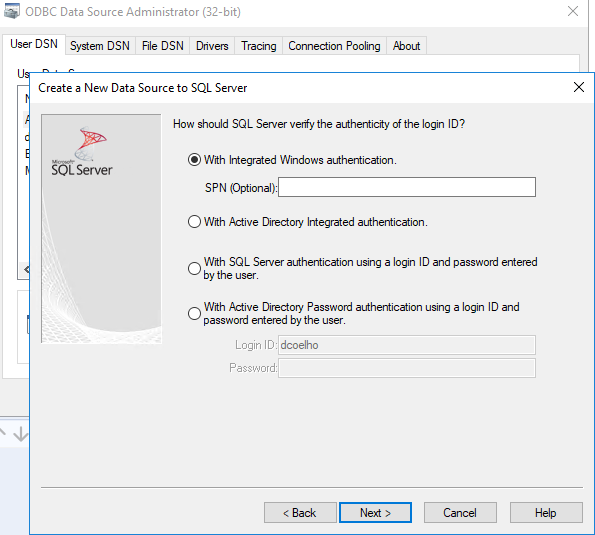Cancel the new data source wizard

460,513
